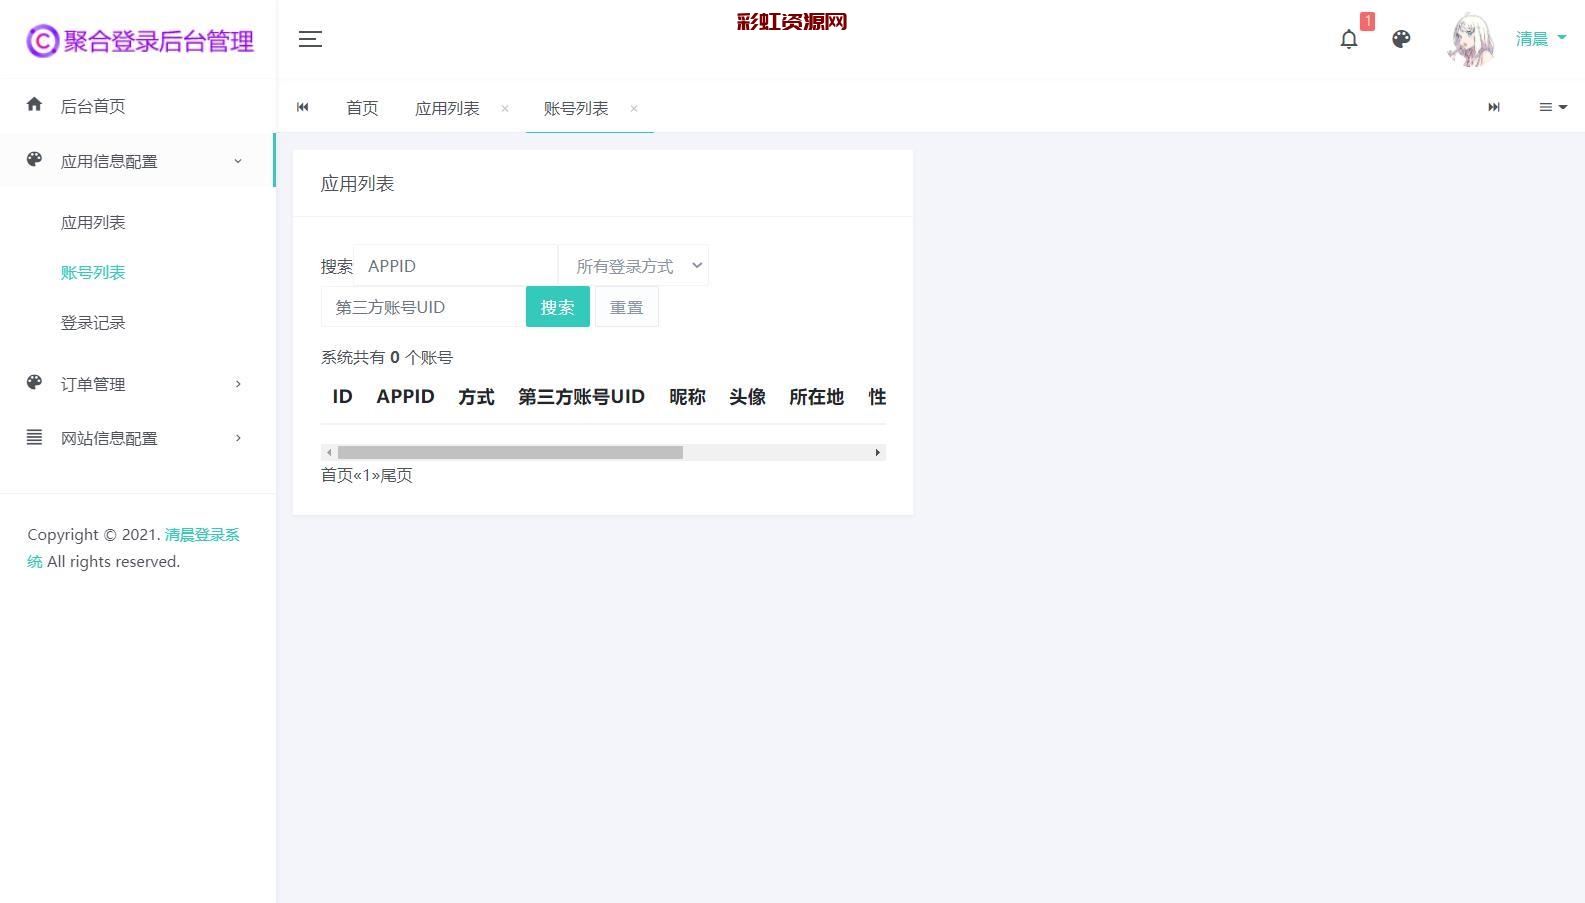Open the 清晨 user dropdown menu

click(x=1540, y=39)
